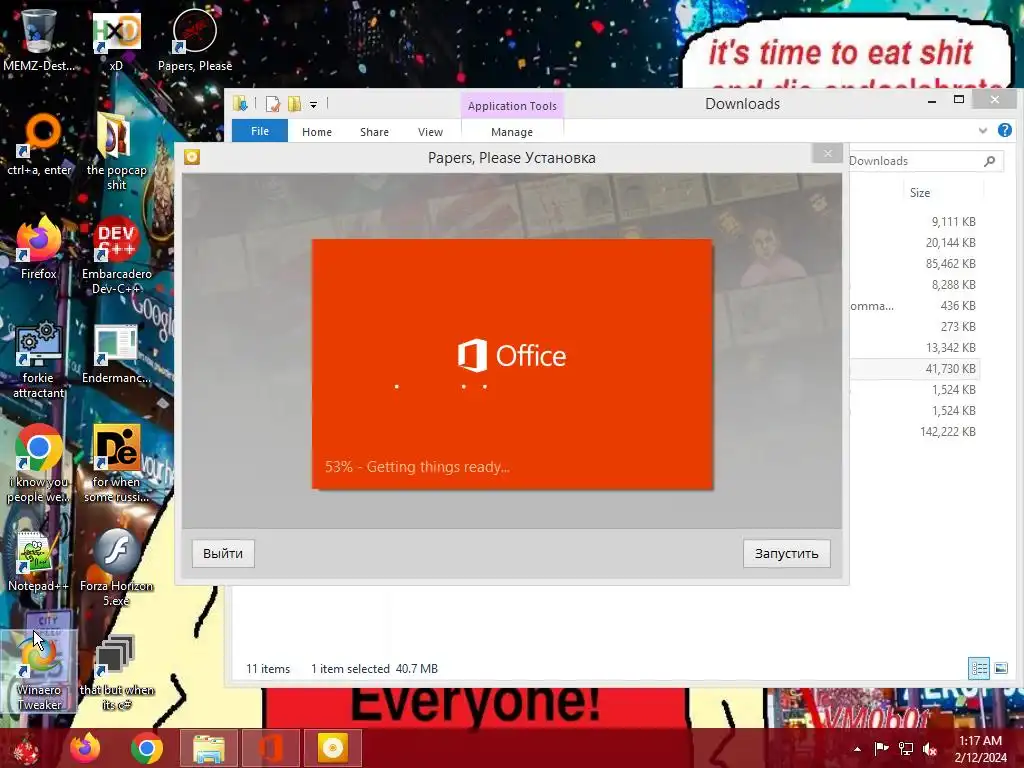Switch to Office installer taskbar button
Screen dimensions: 1024x768
(x=270, y=748)
